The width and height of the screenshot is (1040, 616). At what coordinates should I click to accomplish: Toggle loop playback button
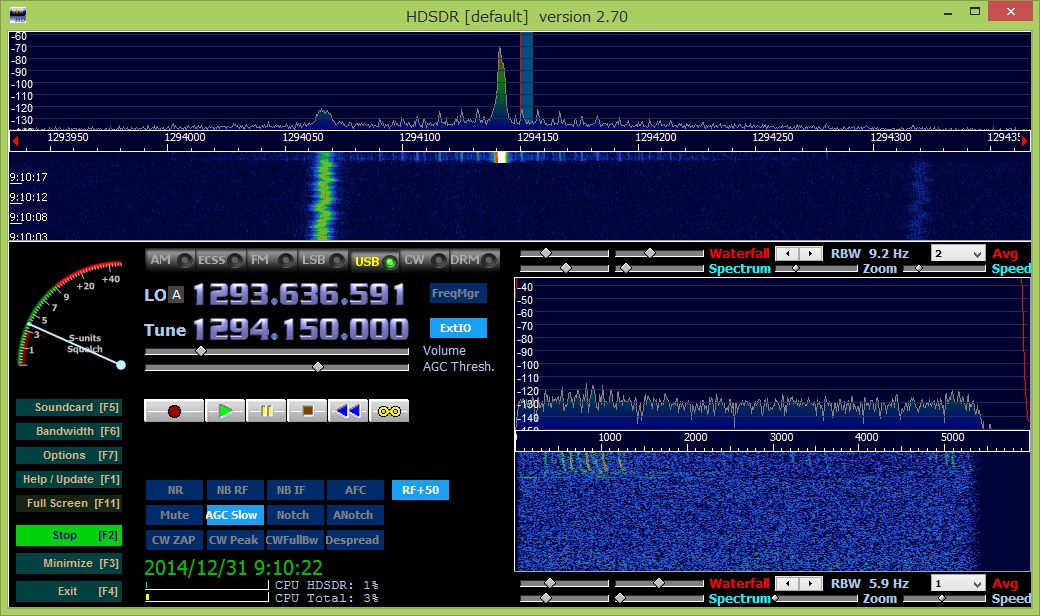(x=389, y=411)
